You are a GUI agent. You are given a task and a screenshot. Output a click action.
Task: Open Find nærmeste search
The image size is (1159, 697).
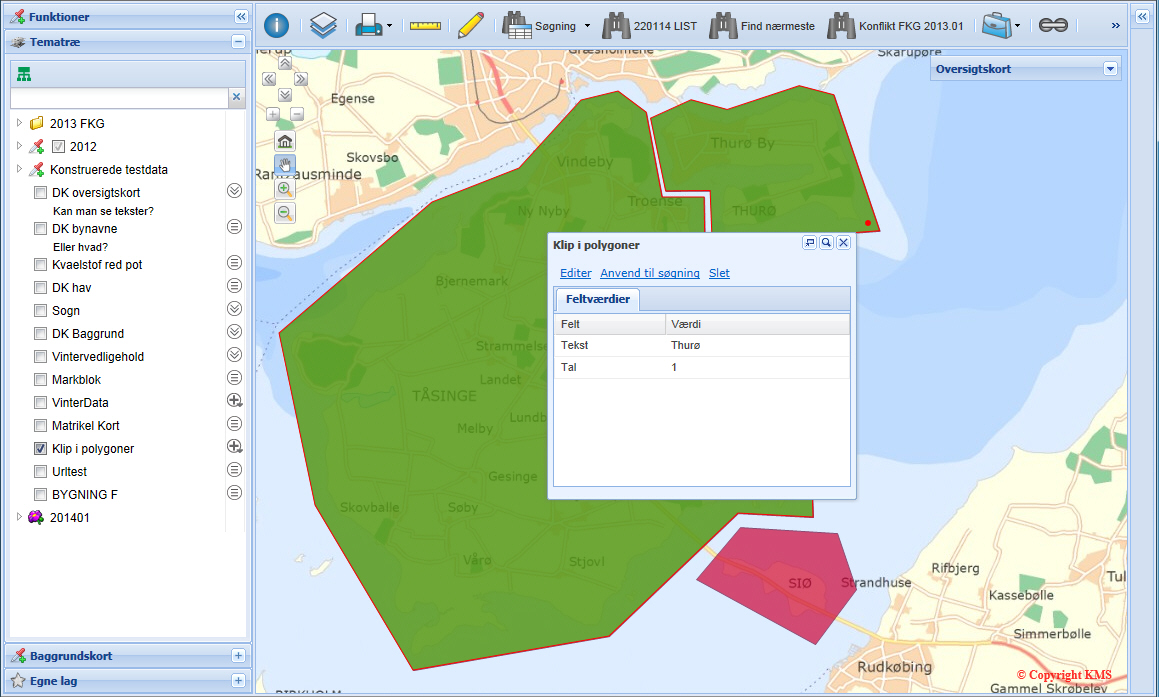tap(762, 26)
